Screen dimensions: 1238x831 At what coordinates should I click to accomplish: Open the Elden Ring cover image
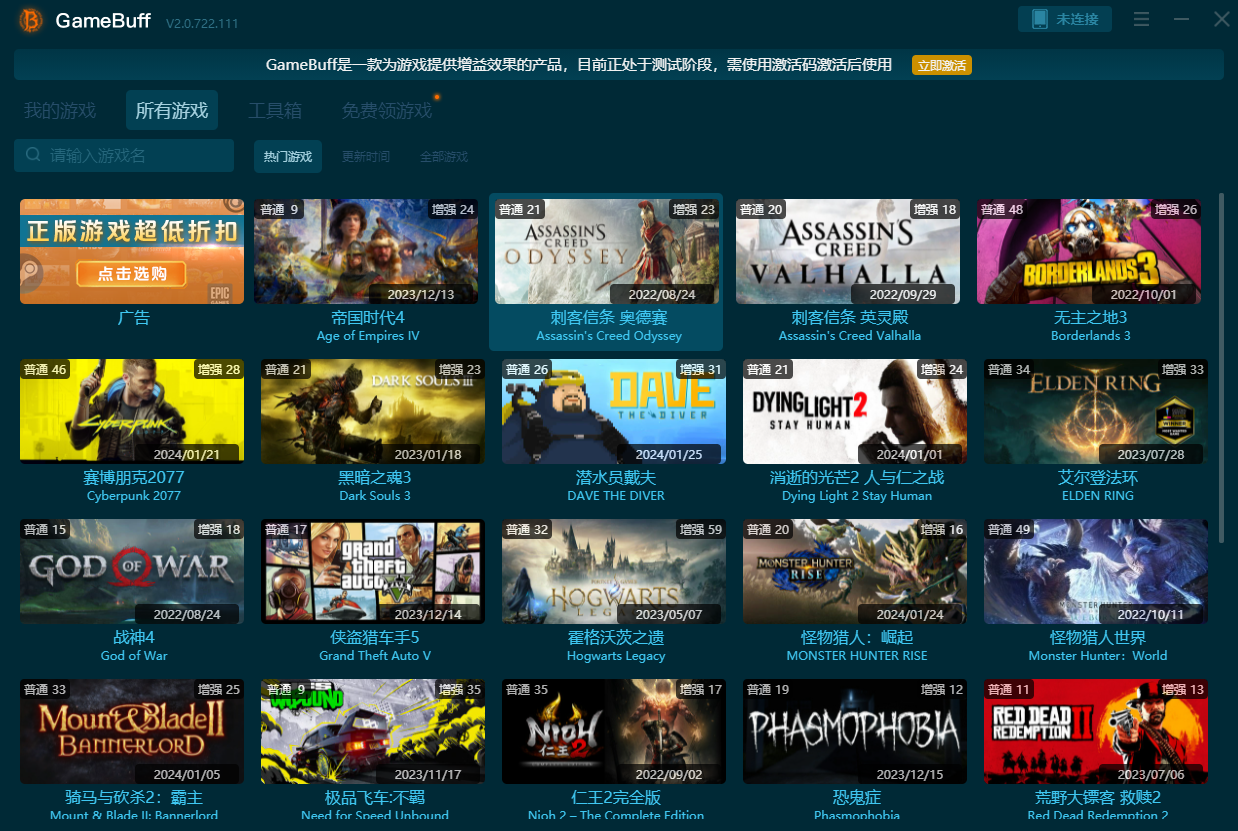coord(1096,411)
